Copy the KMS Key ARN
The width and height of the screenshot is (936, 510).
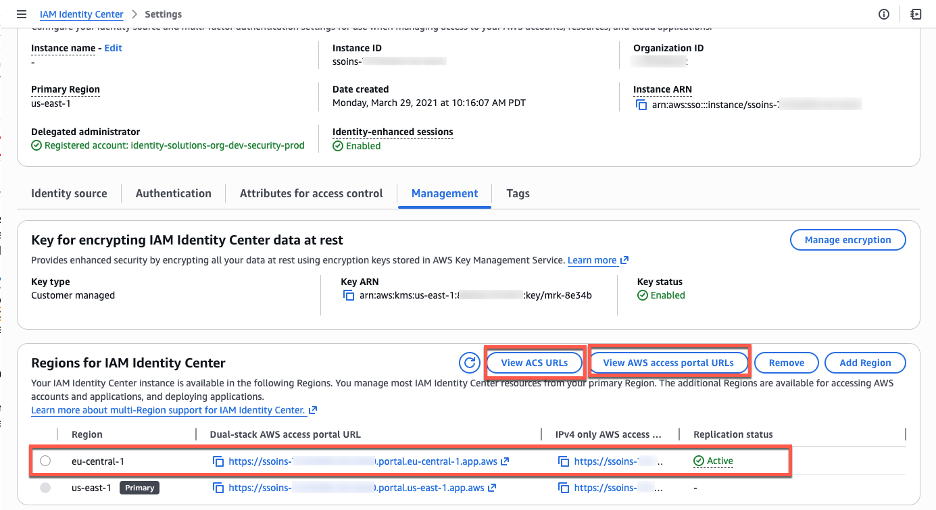pyautogui.click(x=349, y=296)
